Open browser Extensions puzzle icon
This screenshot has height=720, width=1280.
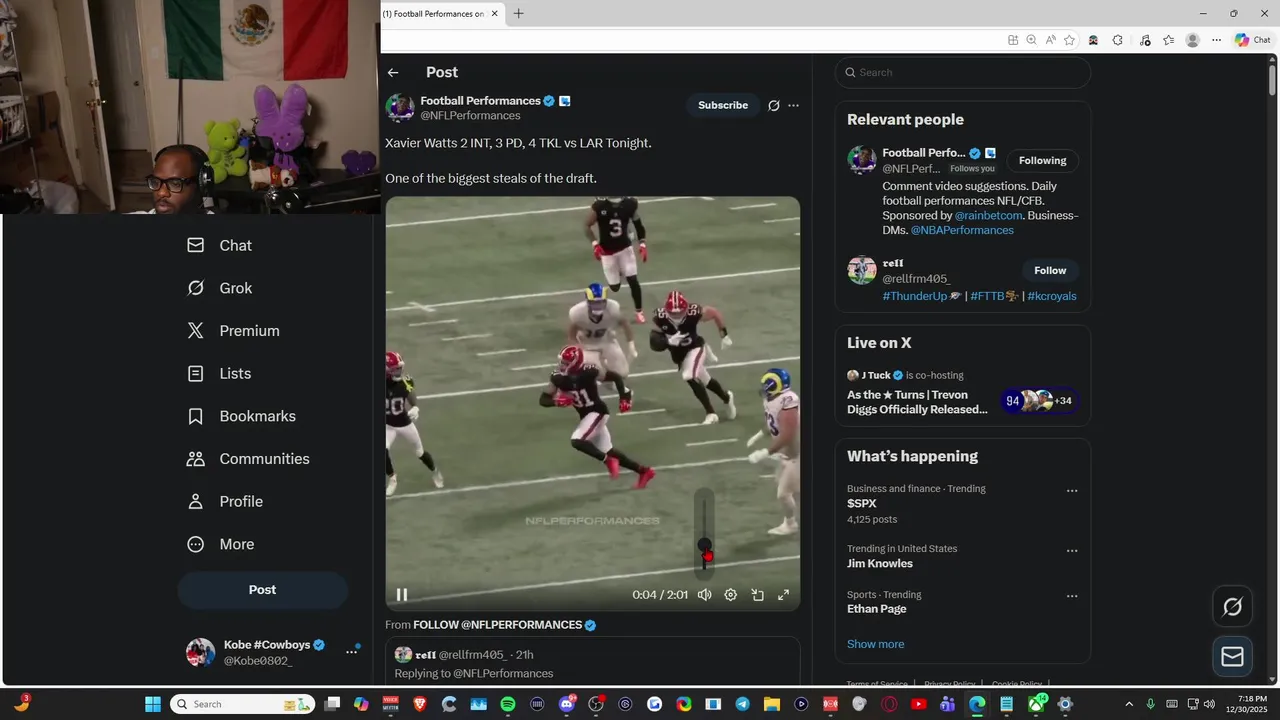point(1118,40)
